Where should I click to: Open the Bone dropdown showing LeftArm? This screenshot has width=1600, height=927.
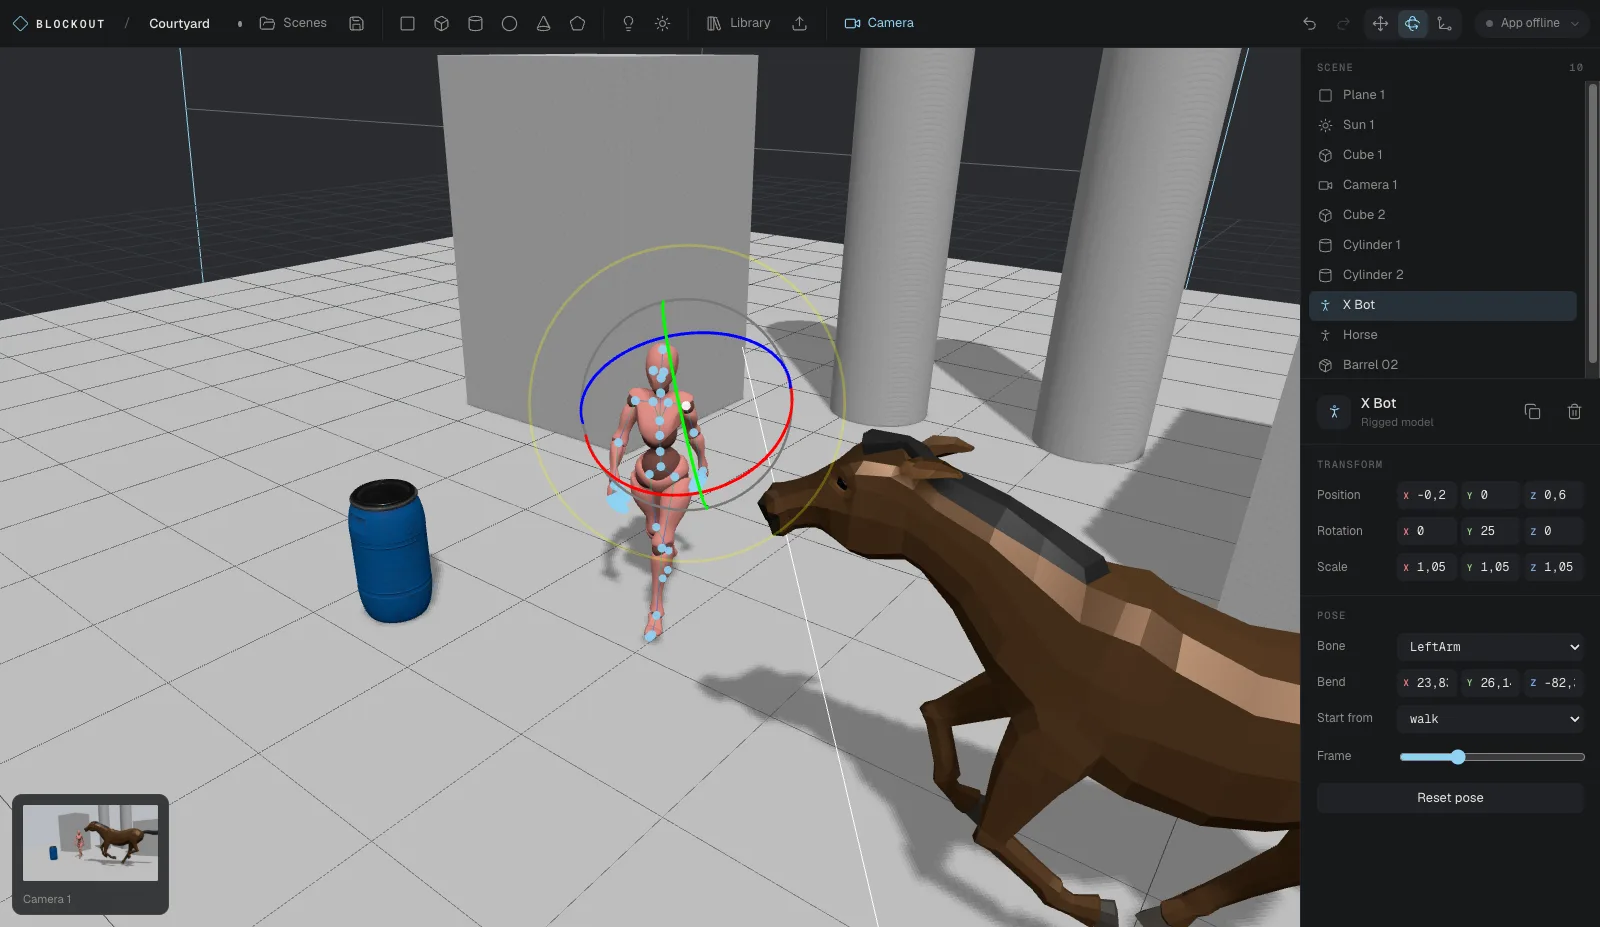(x=1490, y=647)
